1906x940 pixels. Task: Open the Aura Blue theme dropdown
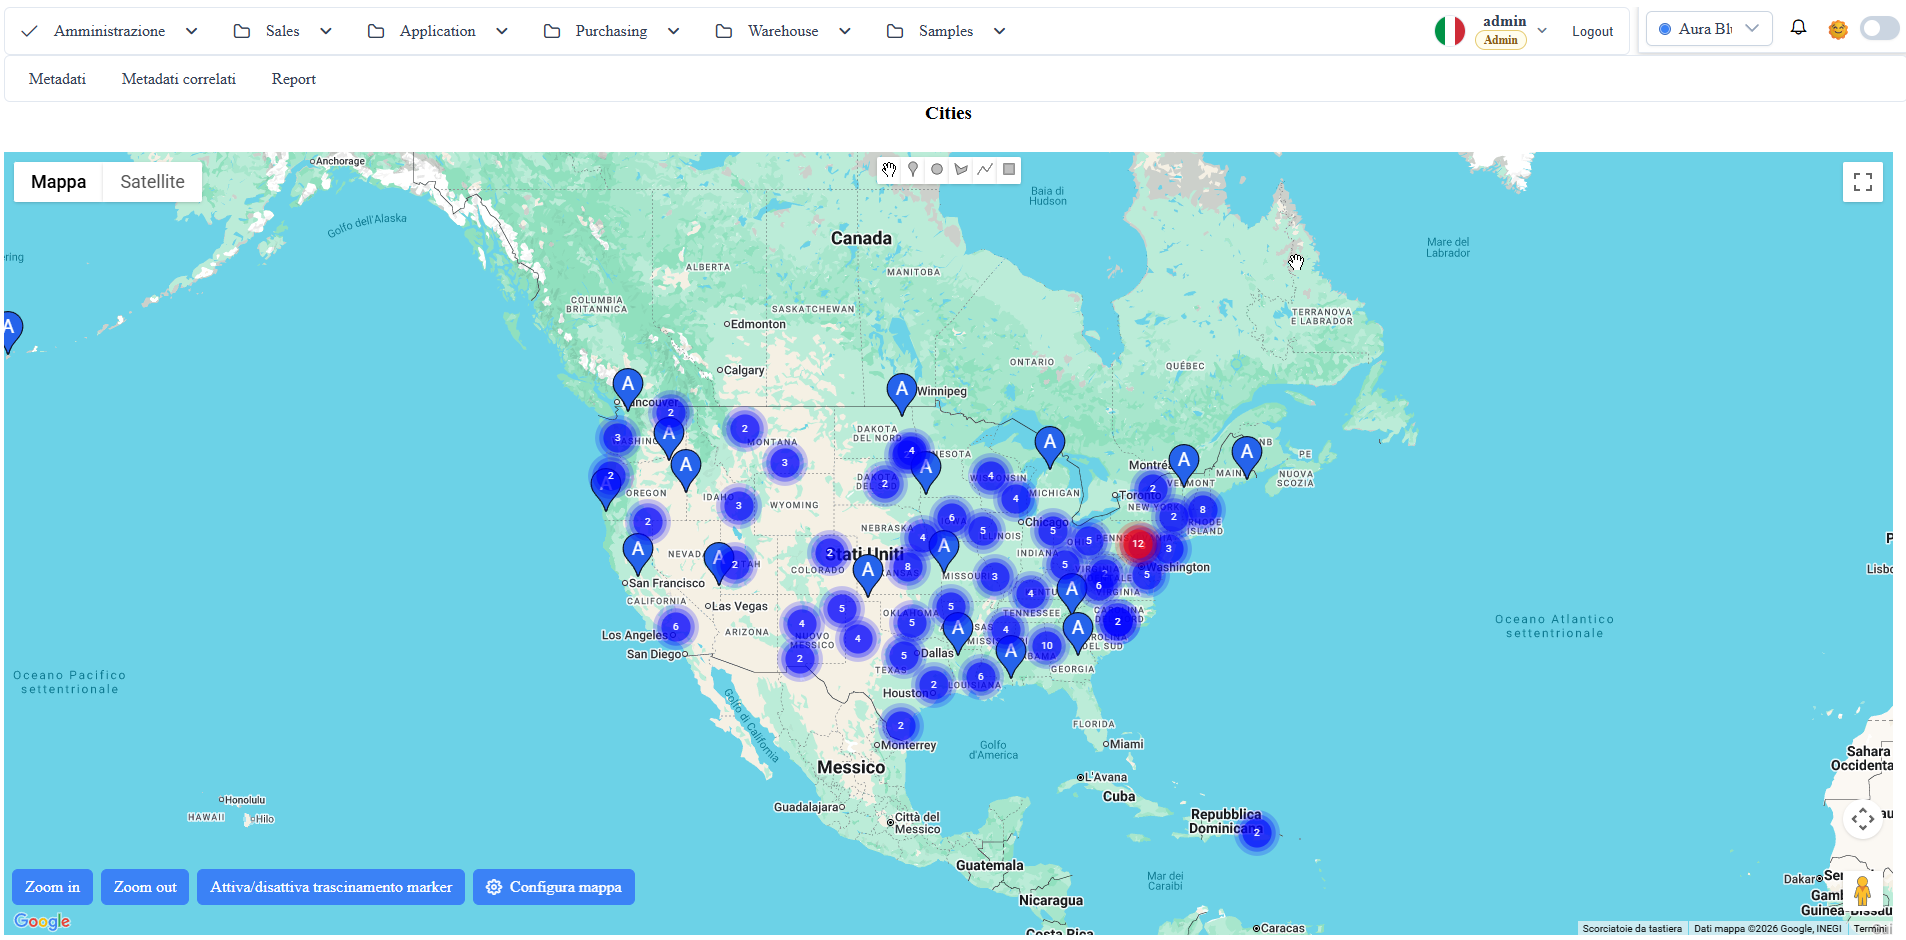pyautogui.click(x=1709, y=29)
